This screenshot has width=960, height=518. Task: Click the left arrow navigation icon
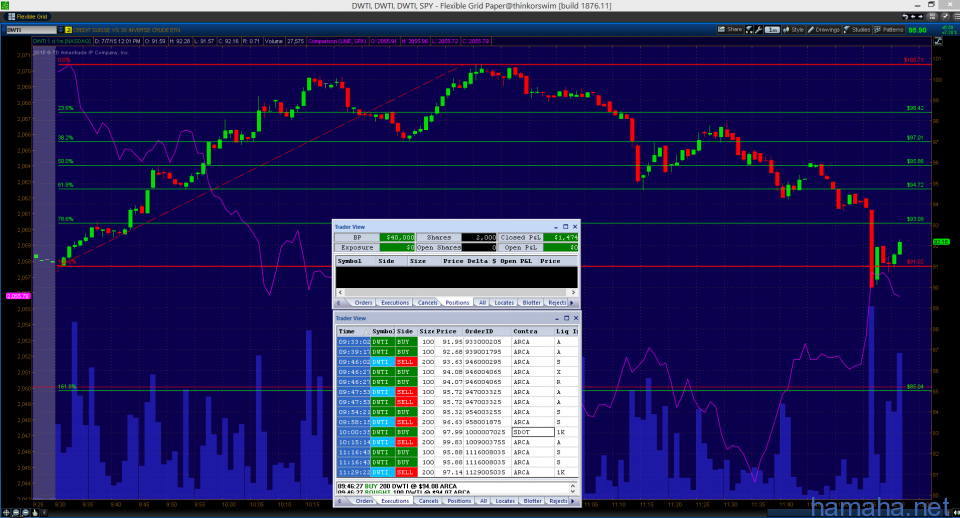(x=913, y=17)
